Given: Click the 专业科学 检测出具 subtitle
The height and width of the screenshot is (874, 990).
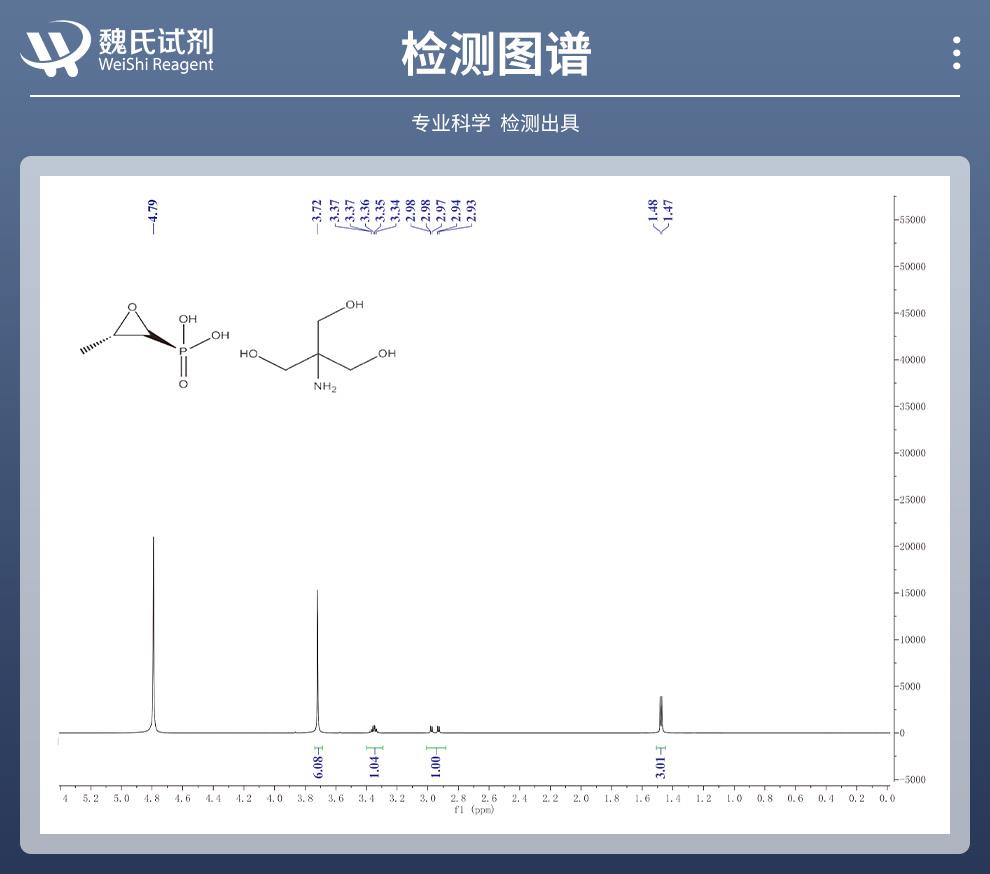Looking at the screenshot, I should point(496,123).
